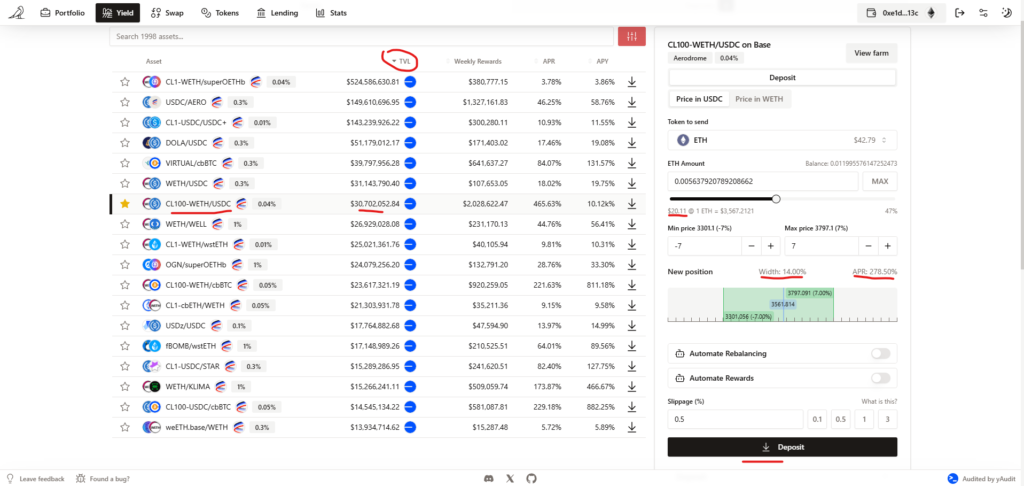1024x486 pixels.
Task: Increase Max price with plus button
Action: click(x=888, y=246)
